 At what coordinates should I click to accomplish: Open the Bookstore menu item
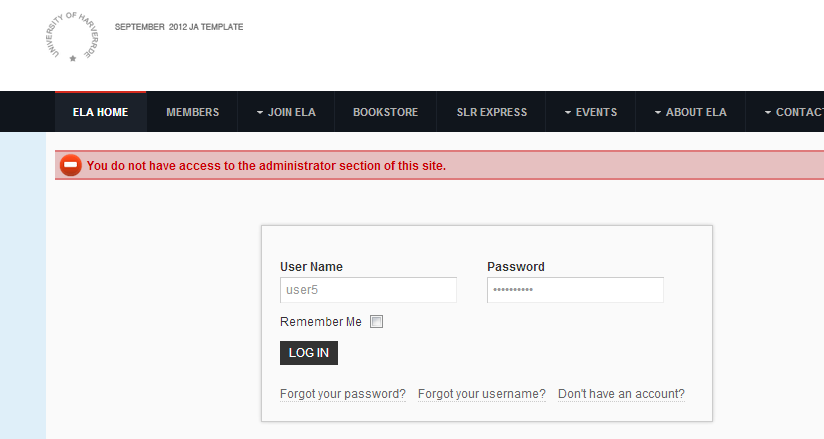[x=385, y=112]
